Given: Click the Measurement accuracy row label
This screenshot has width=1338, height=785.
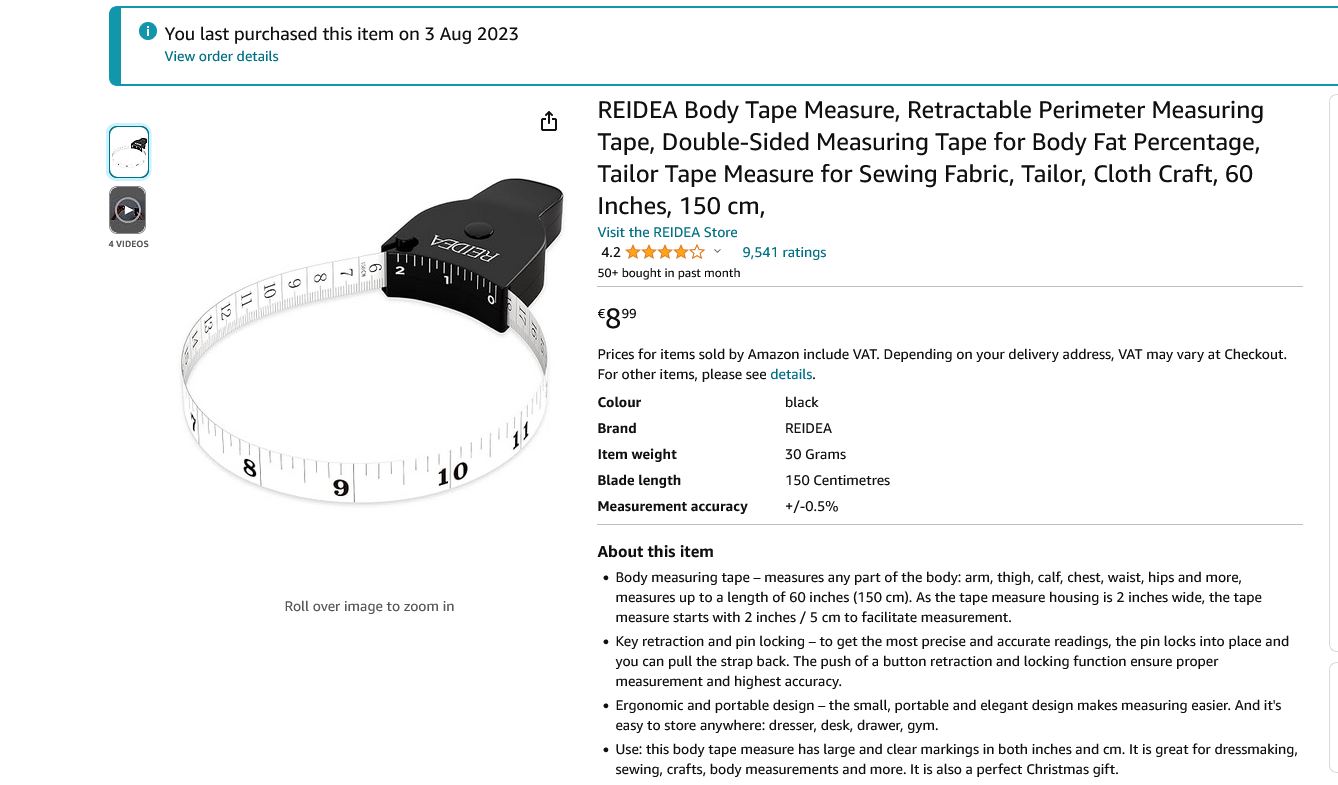Looking at the screenshot, I should click(x=672, y=506).
